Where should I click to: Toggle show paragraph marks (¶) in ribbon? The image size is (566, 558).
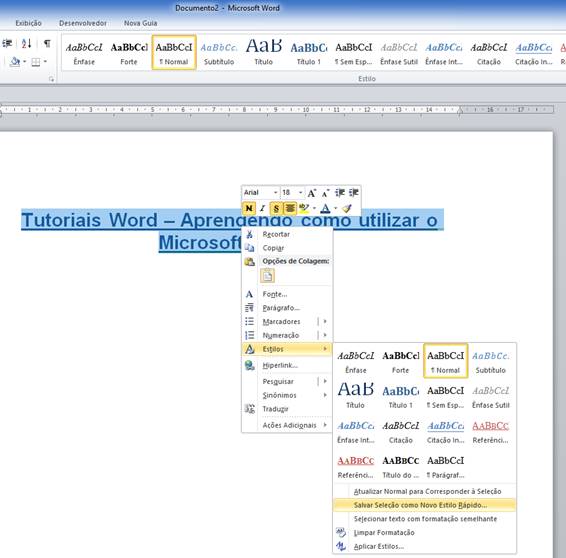(47, 44)
